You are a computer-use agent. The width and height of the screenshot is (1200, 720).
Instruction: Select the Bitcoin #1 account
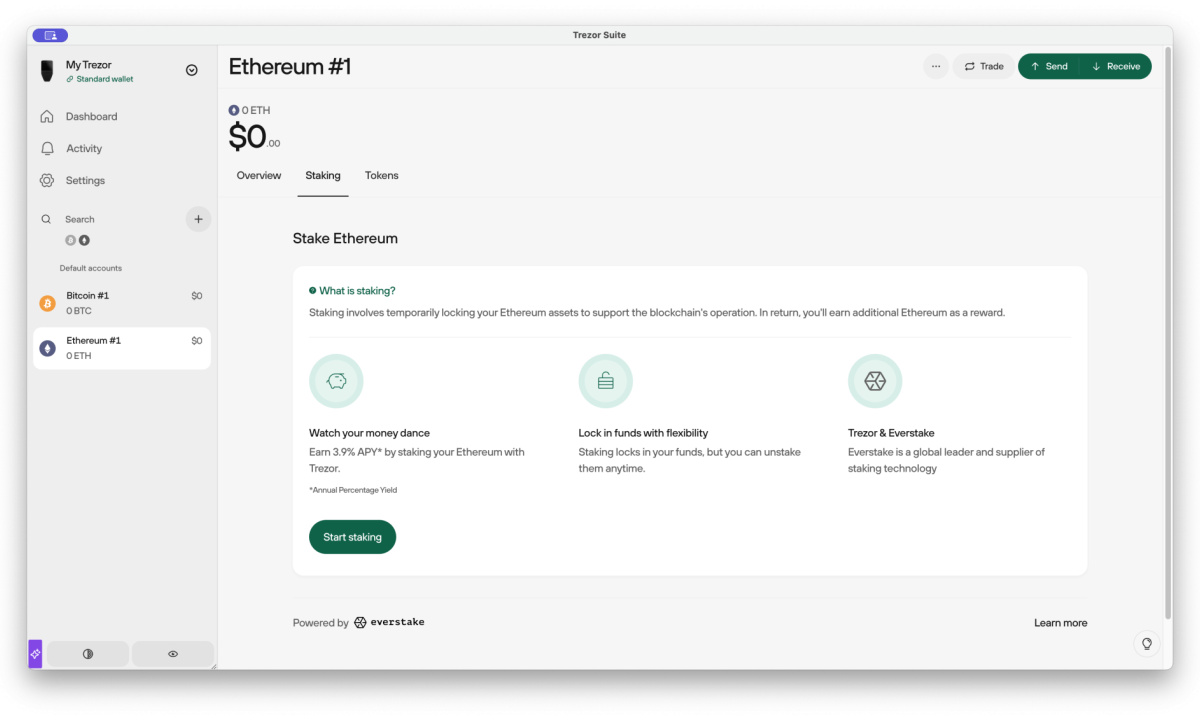point(122,303)
